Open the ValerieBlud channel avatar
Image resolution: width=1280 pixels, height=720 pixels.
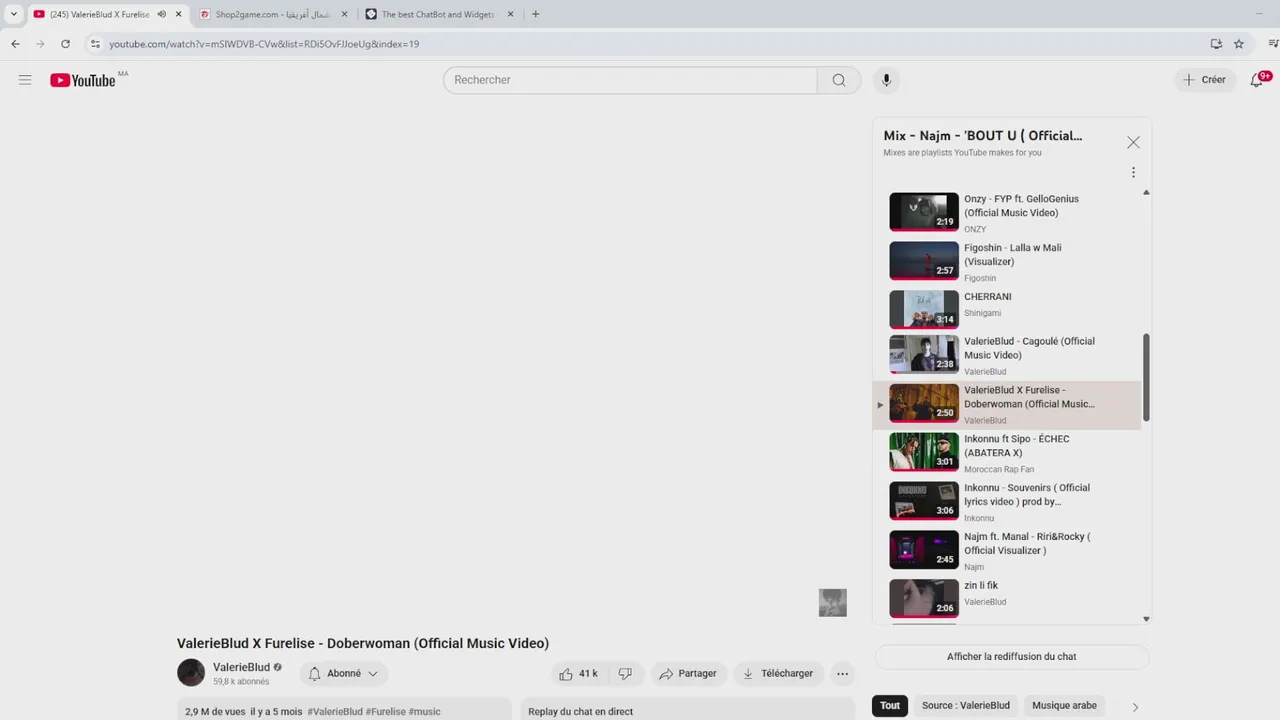(191, 673)
